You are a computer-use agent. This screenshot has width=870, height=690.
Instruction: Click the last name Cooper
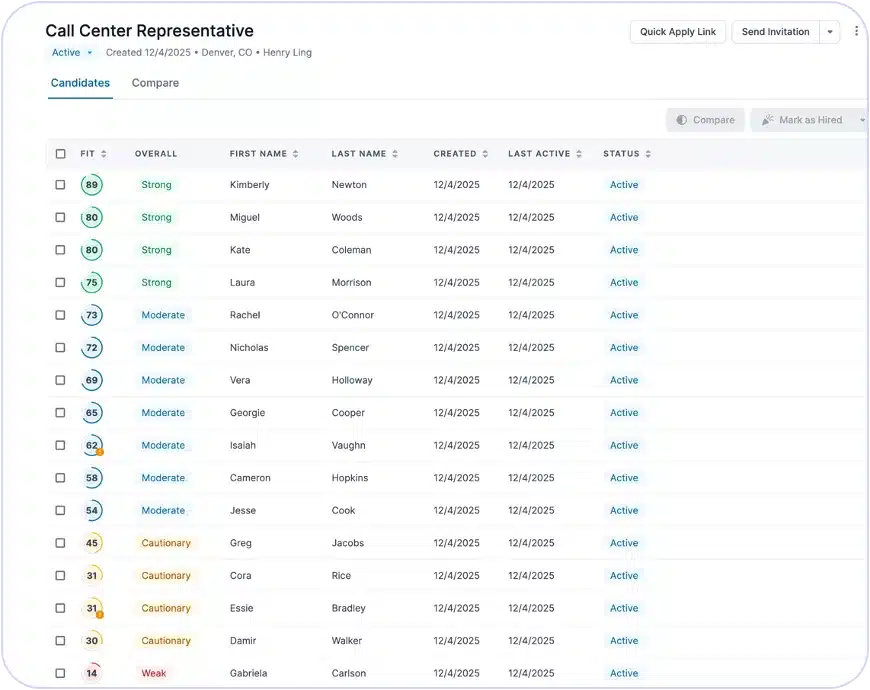coord(348,413)
